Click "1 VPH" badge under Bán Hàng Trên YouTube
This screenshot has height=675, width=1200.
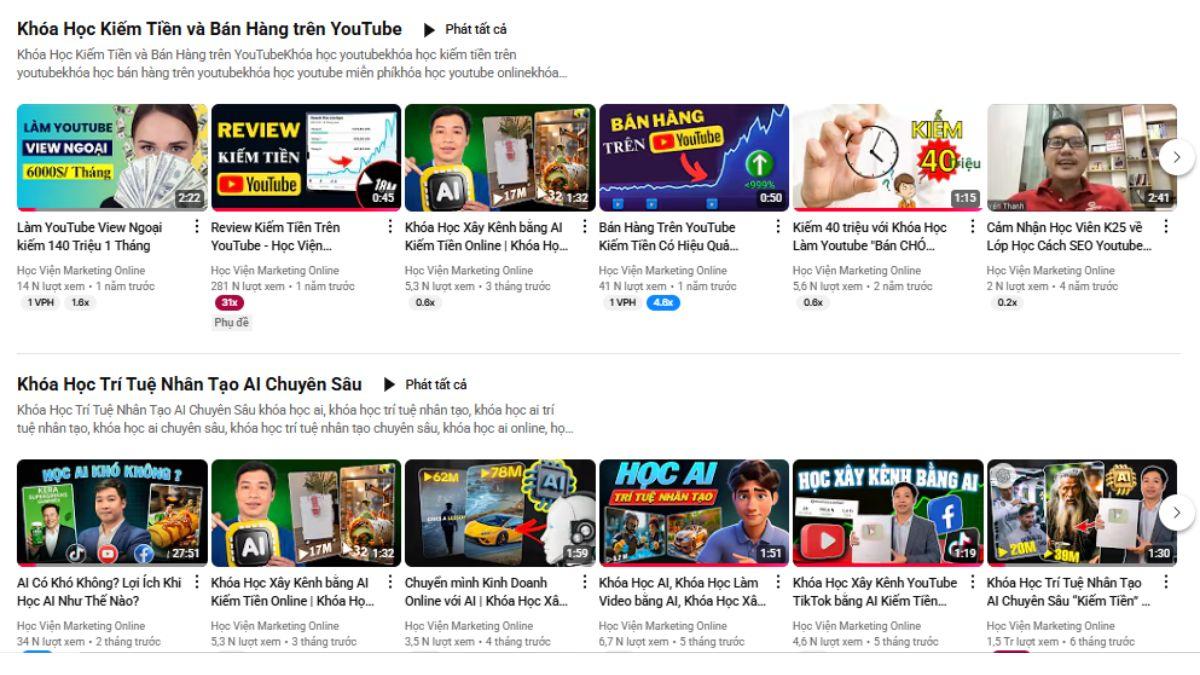coord(622,303)
